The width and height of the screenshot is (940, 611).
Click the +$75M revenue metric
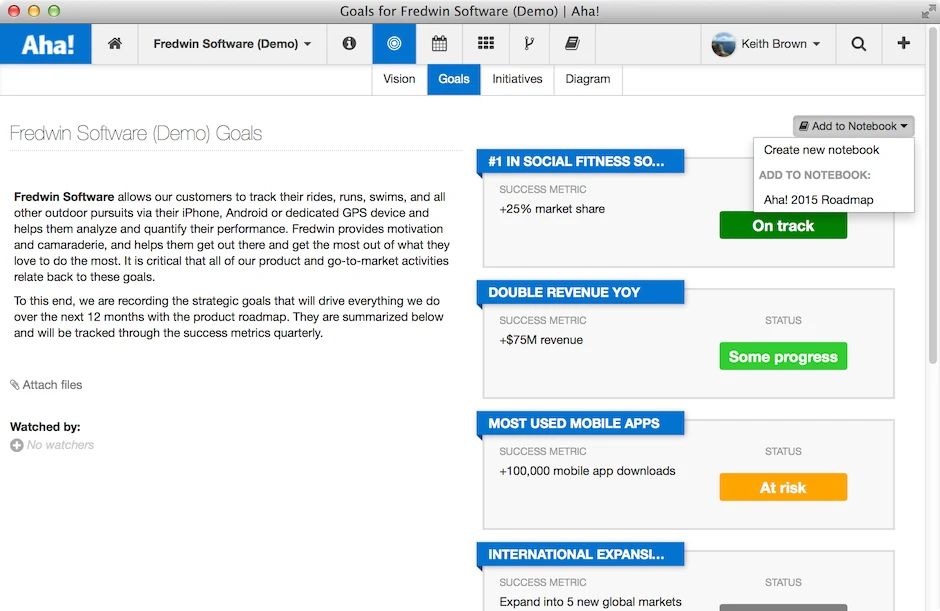541,340
